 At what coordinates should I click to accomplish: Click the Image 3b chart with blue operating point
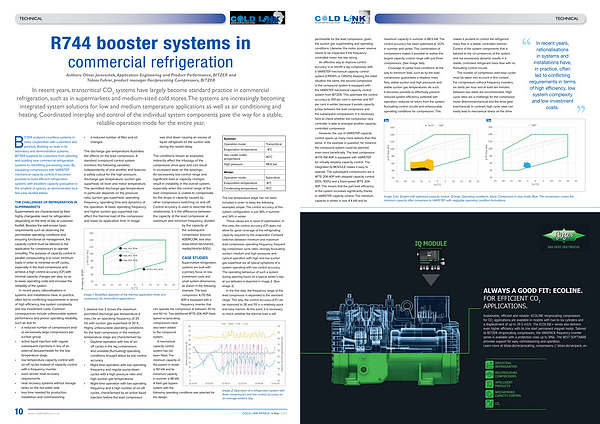pos(535,155)
